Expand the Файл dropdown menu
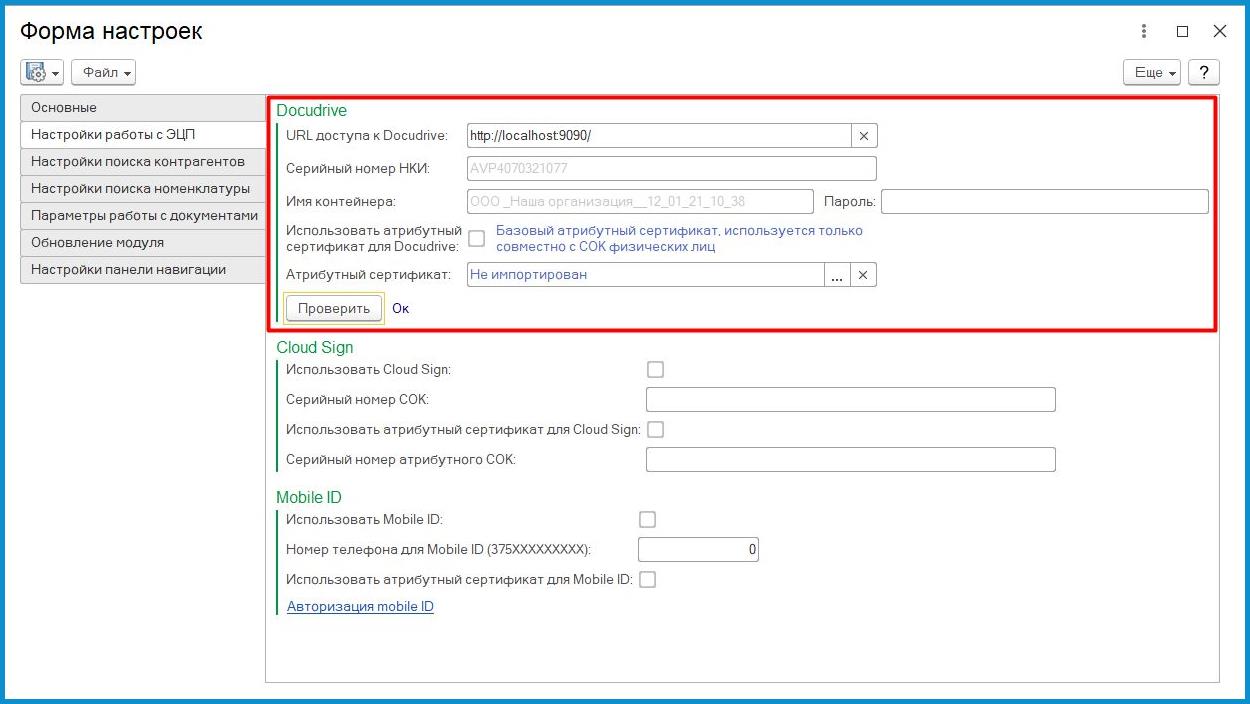The image size is (1250, 704). [x=104, y=72]
